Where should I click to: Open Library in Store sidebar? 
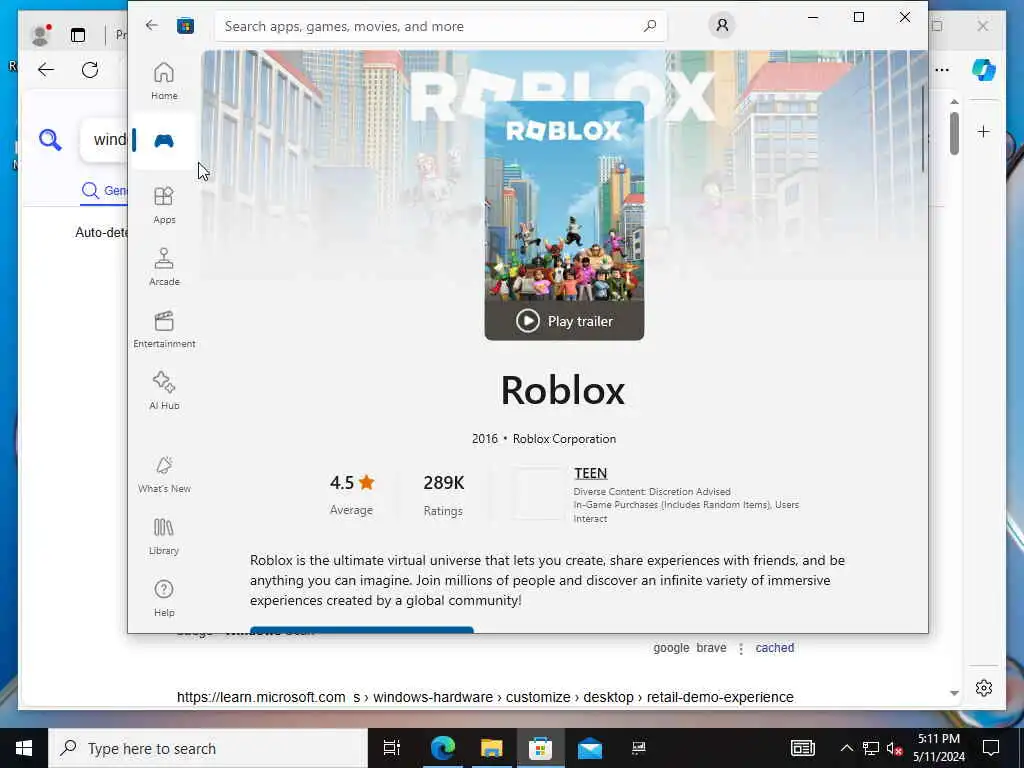pyautogui.click(x=164, y=536)
